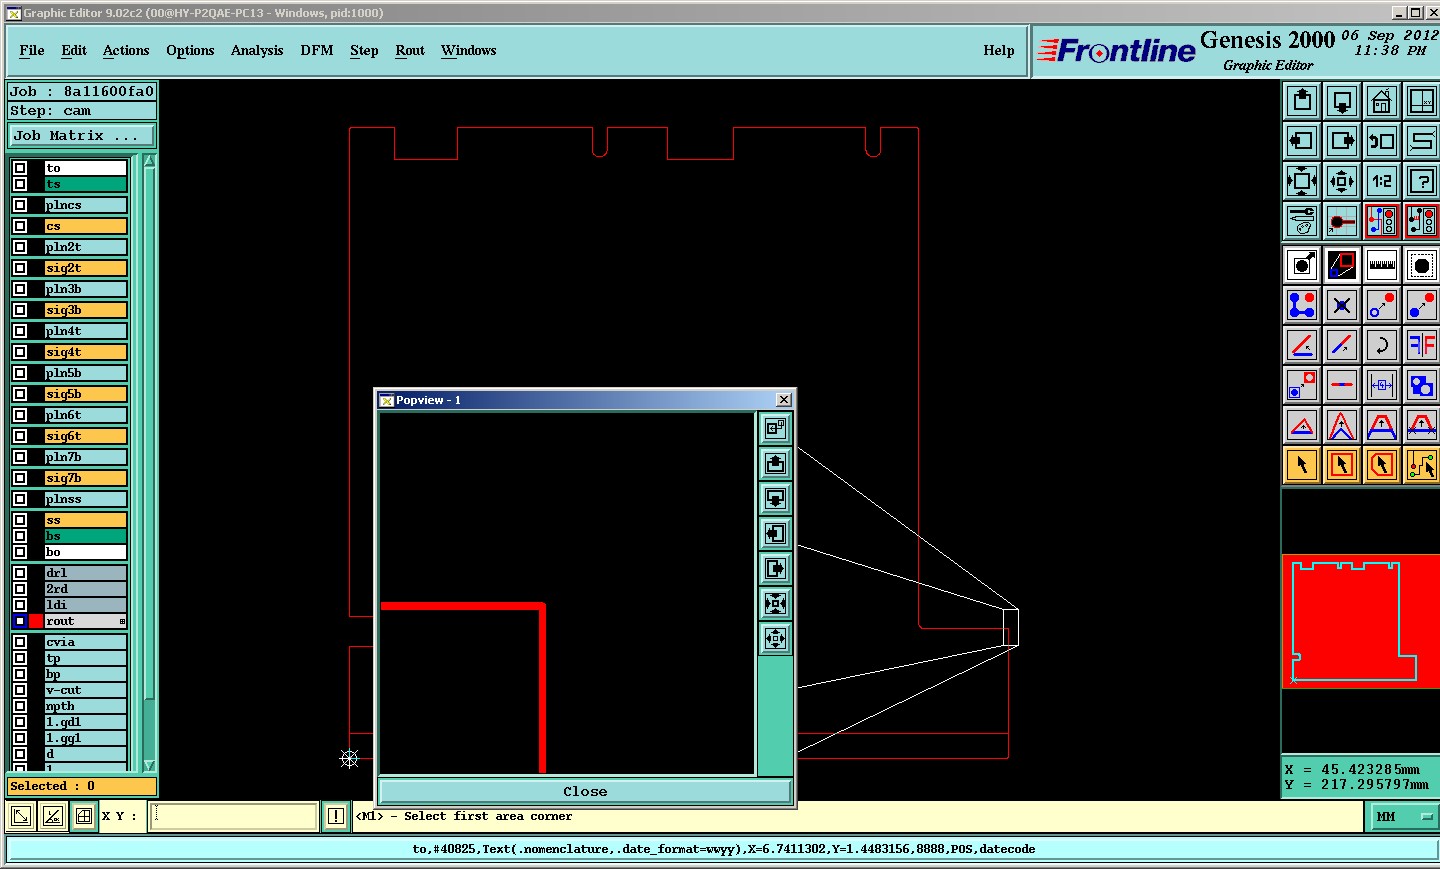Open the Analysis menu
Screen dimensions: 1440x869
(257, 51)
